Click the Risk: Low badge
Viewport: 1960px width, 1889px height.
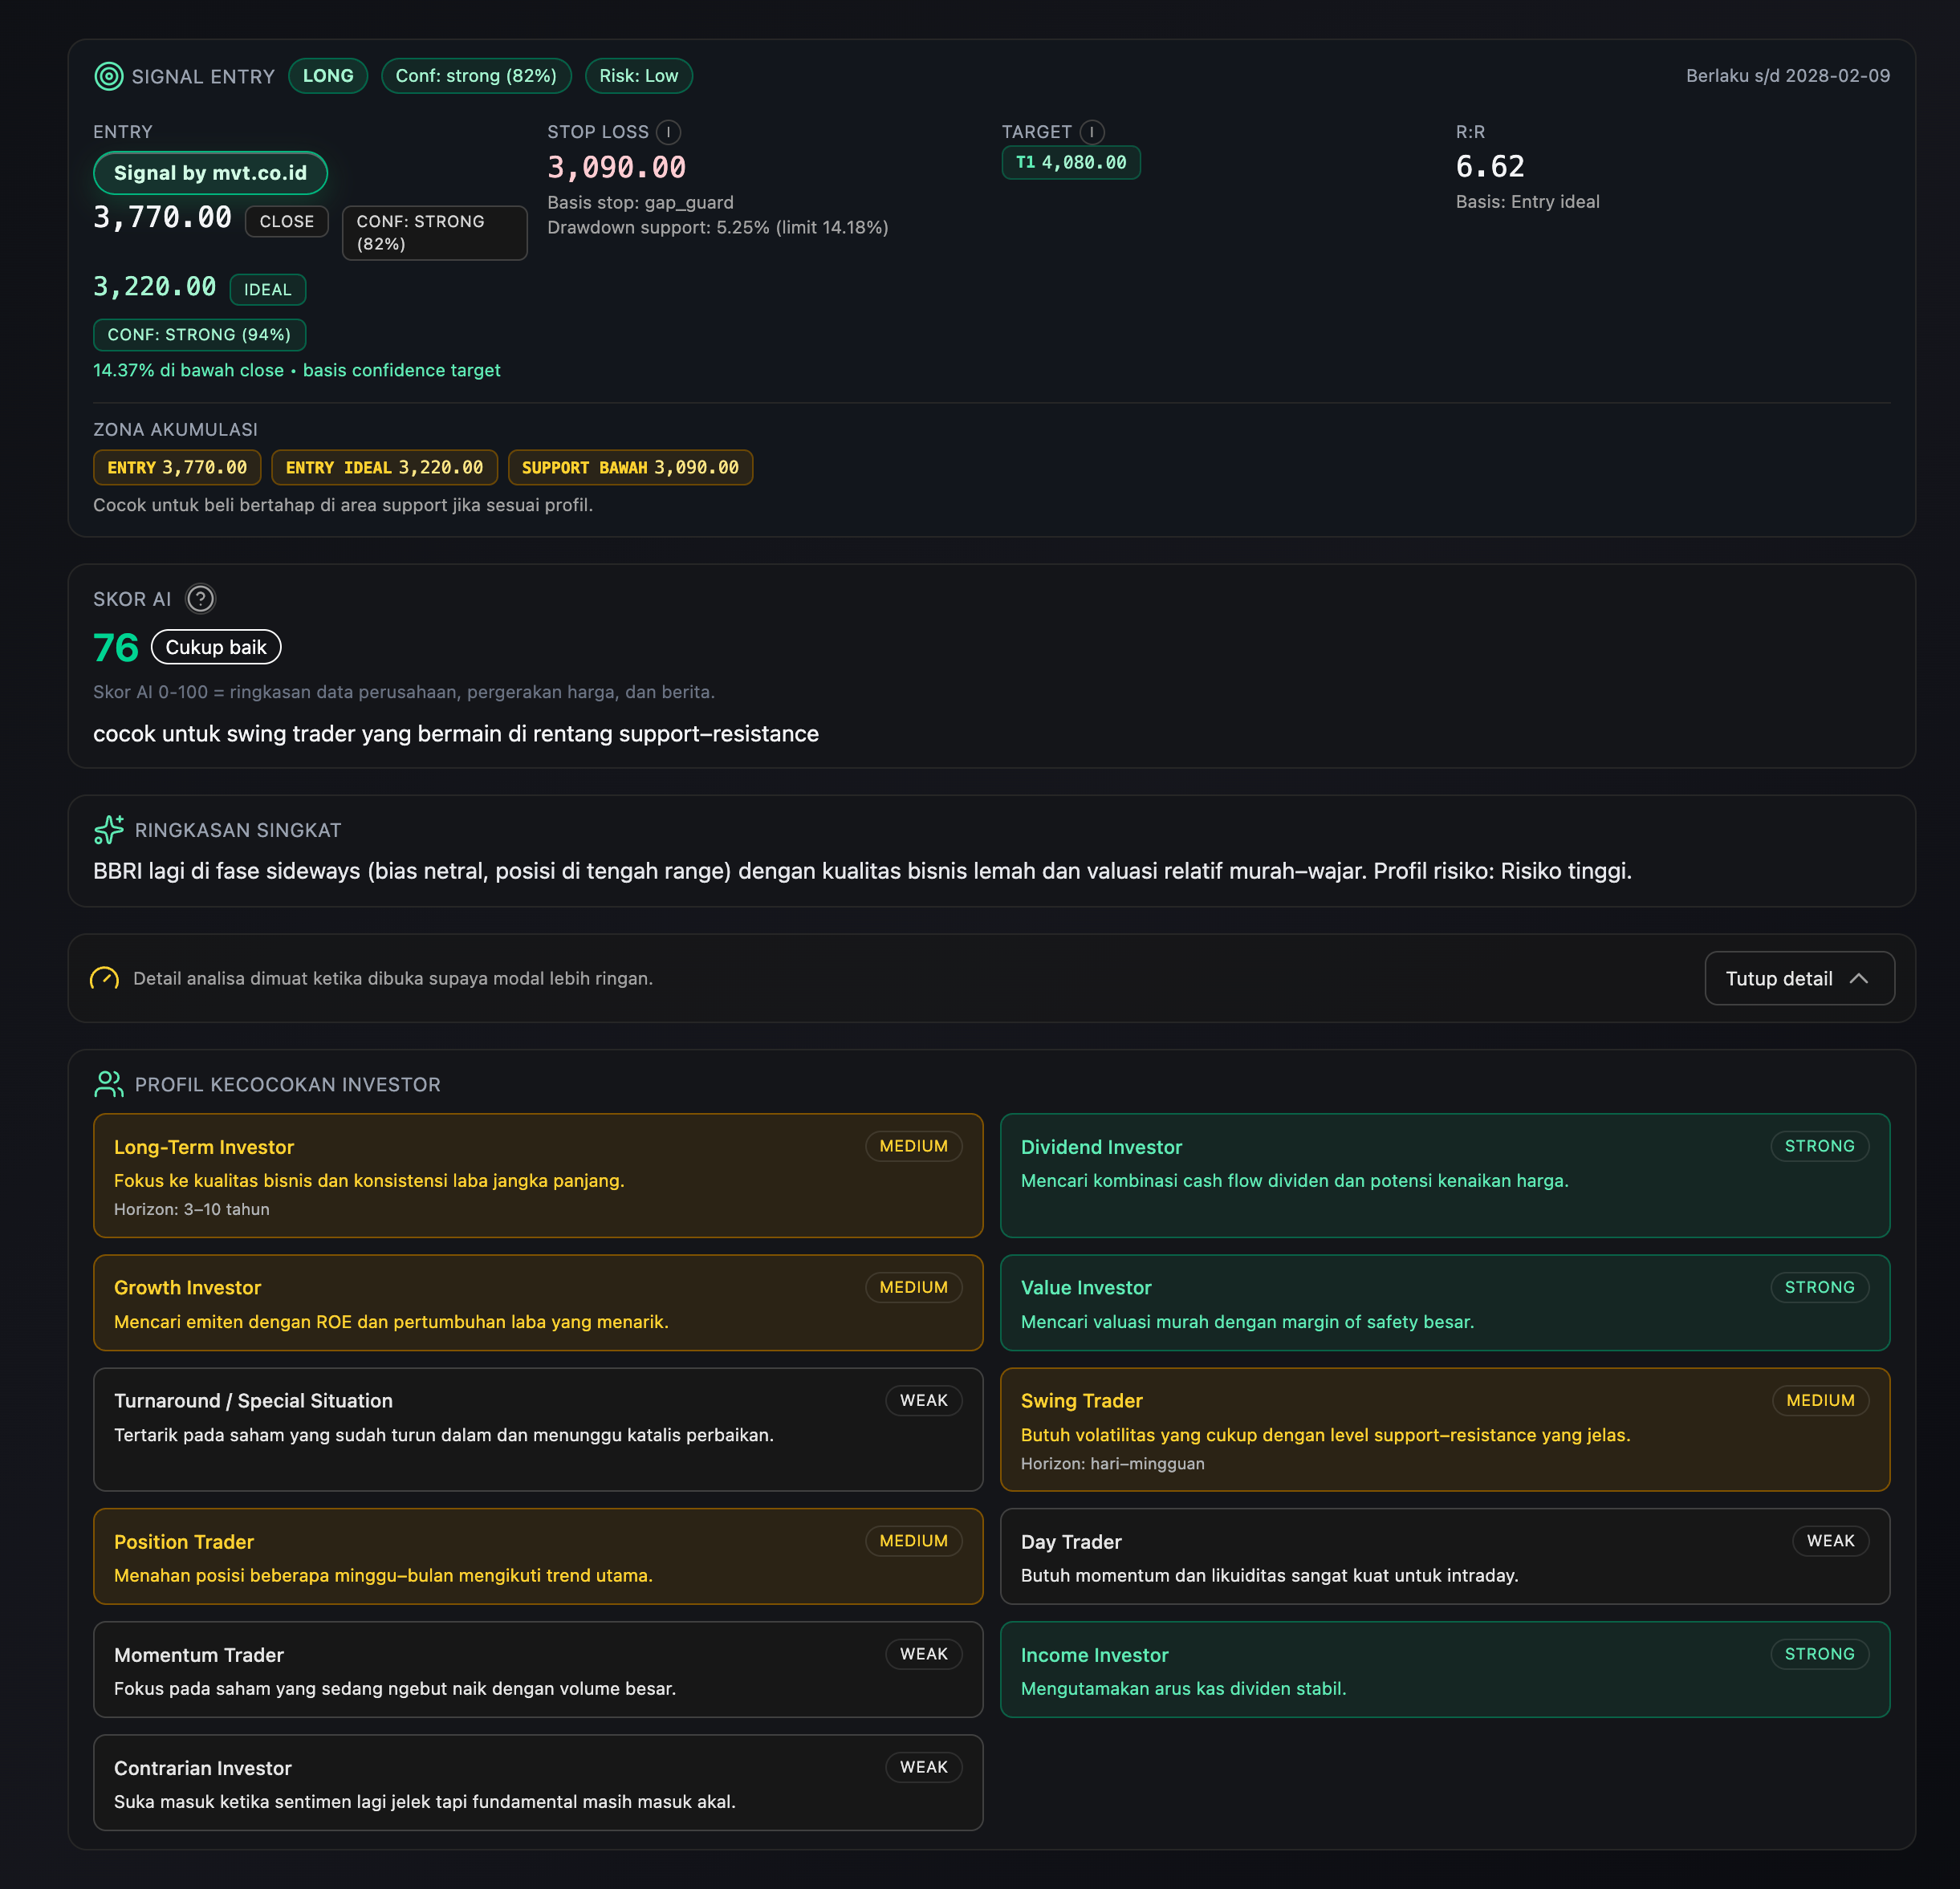click(638, 76)
